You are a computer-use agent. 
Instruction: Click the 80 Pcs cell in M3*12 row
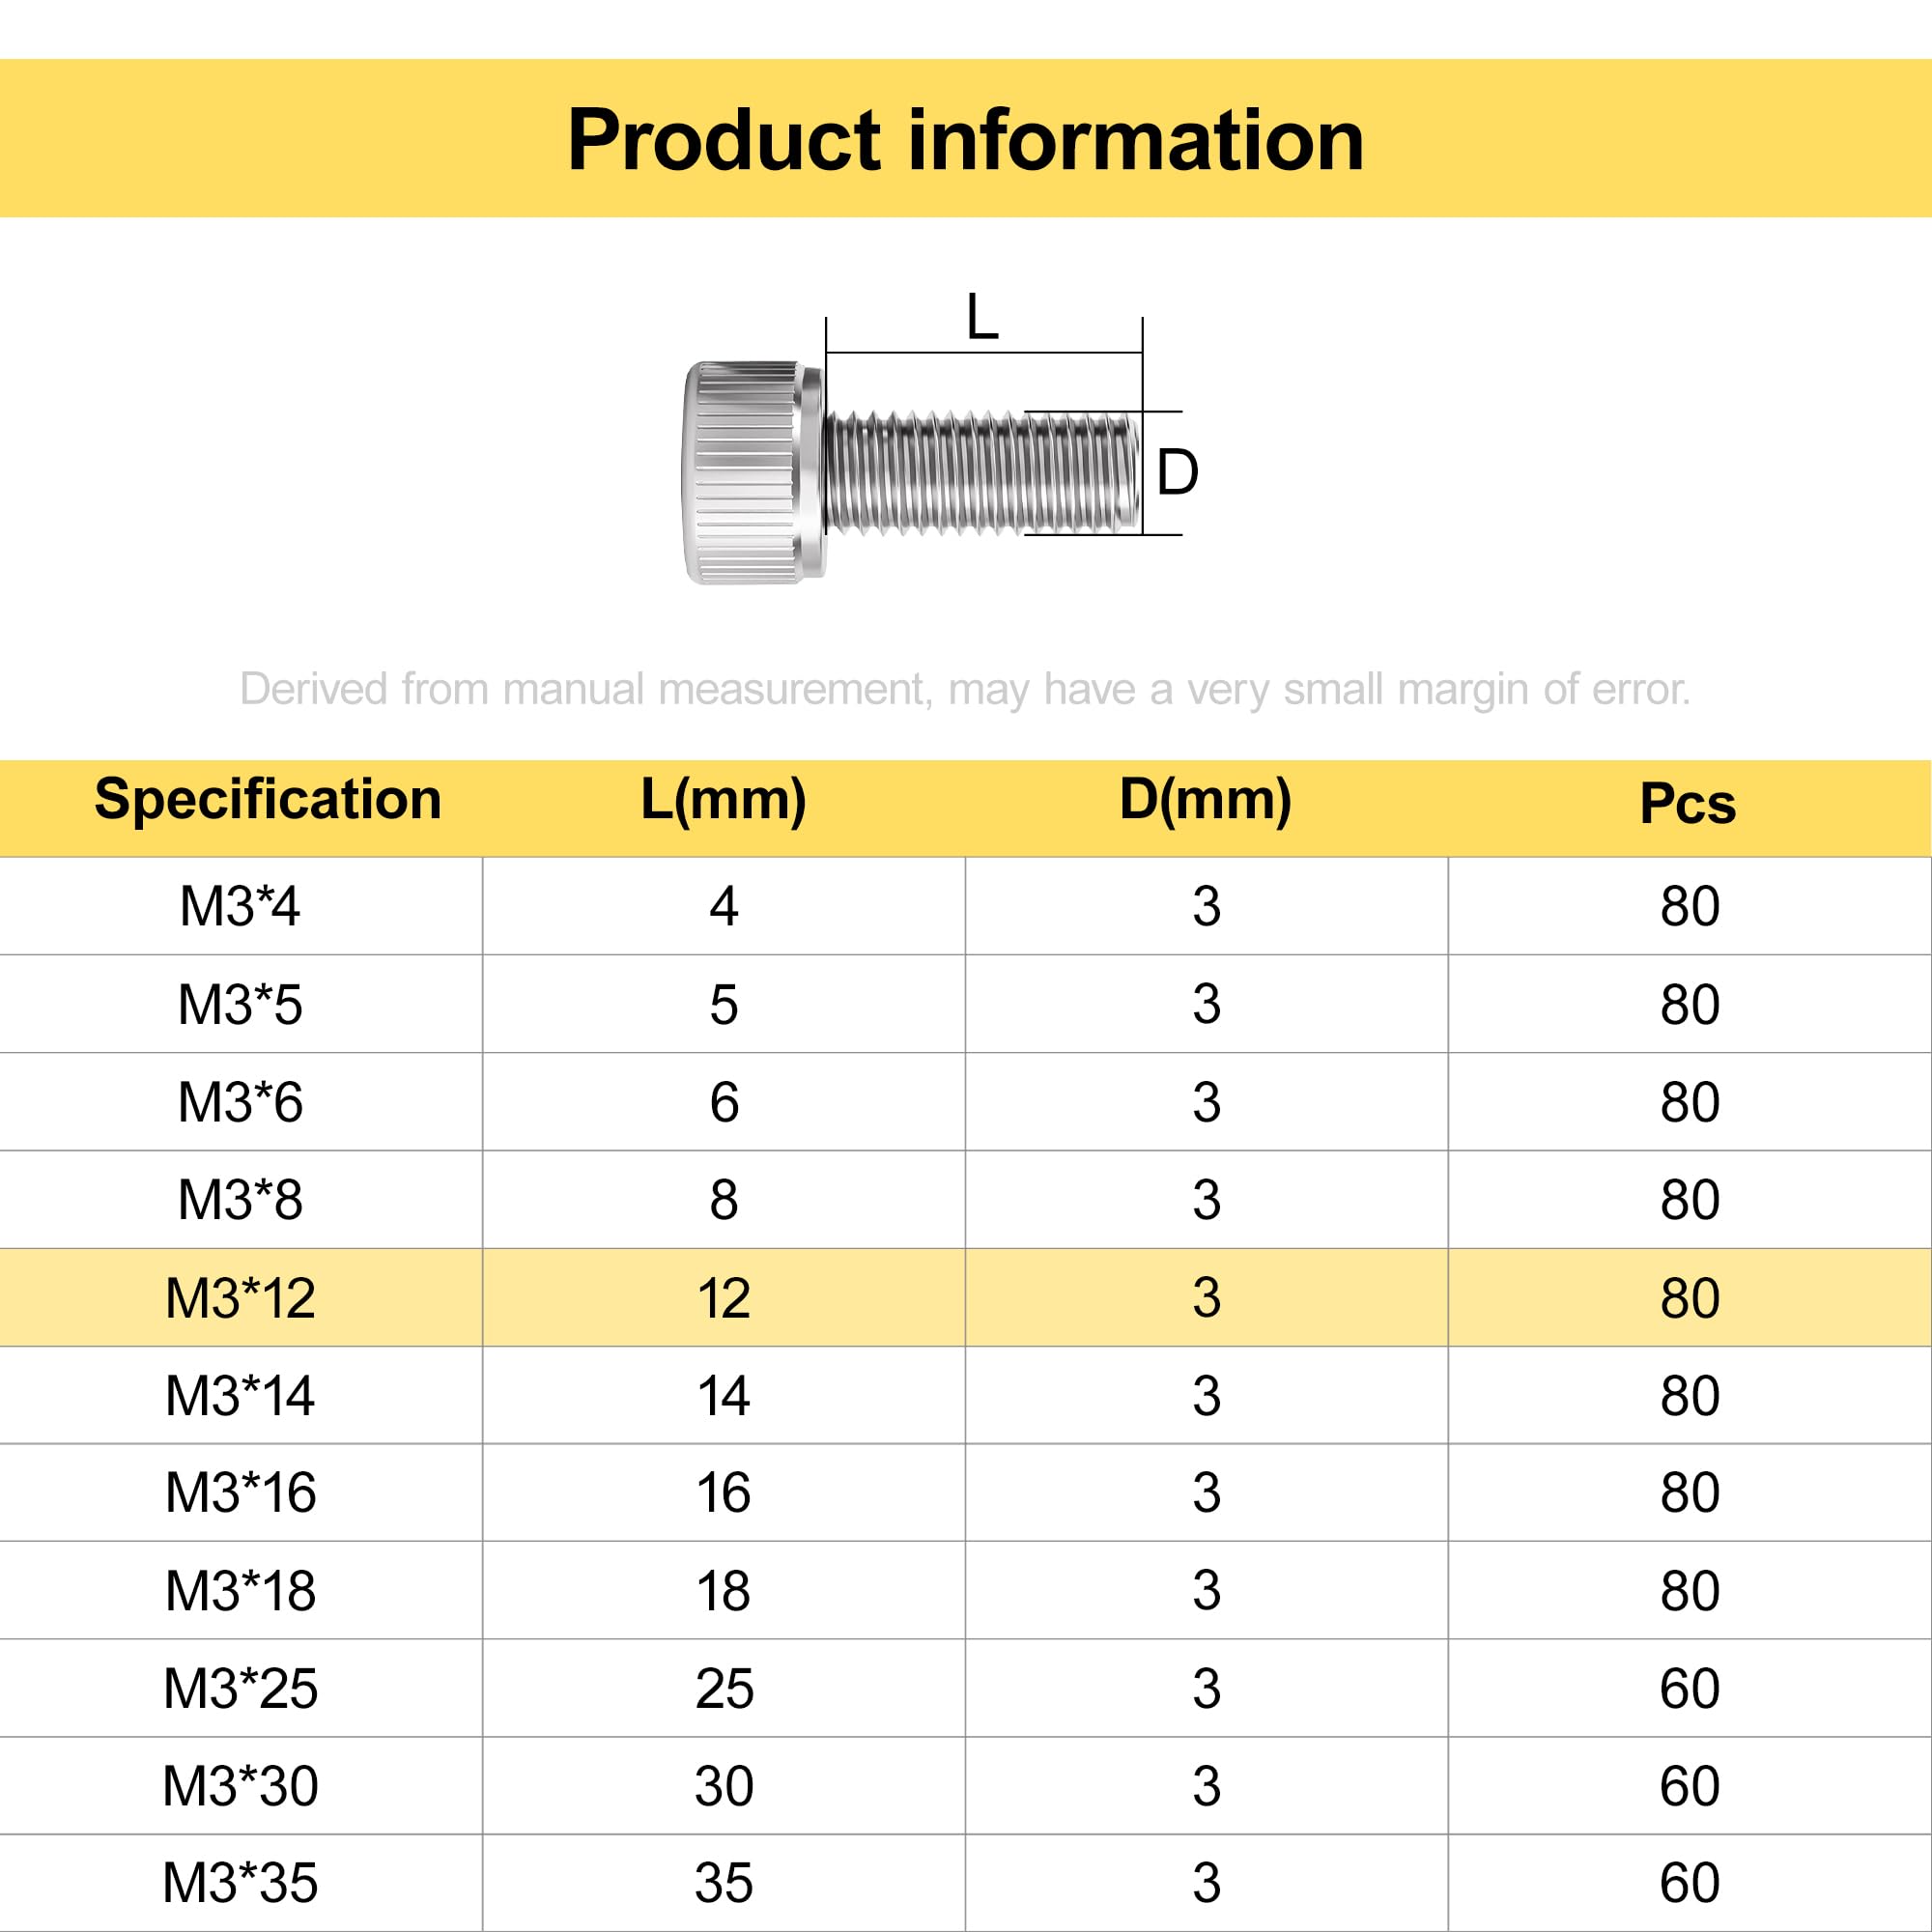pyautogui.click(x=1690, y=1297)
